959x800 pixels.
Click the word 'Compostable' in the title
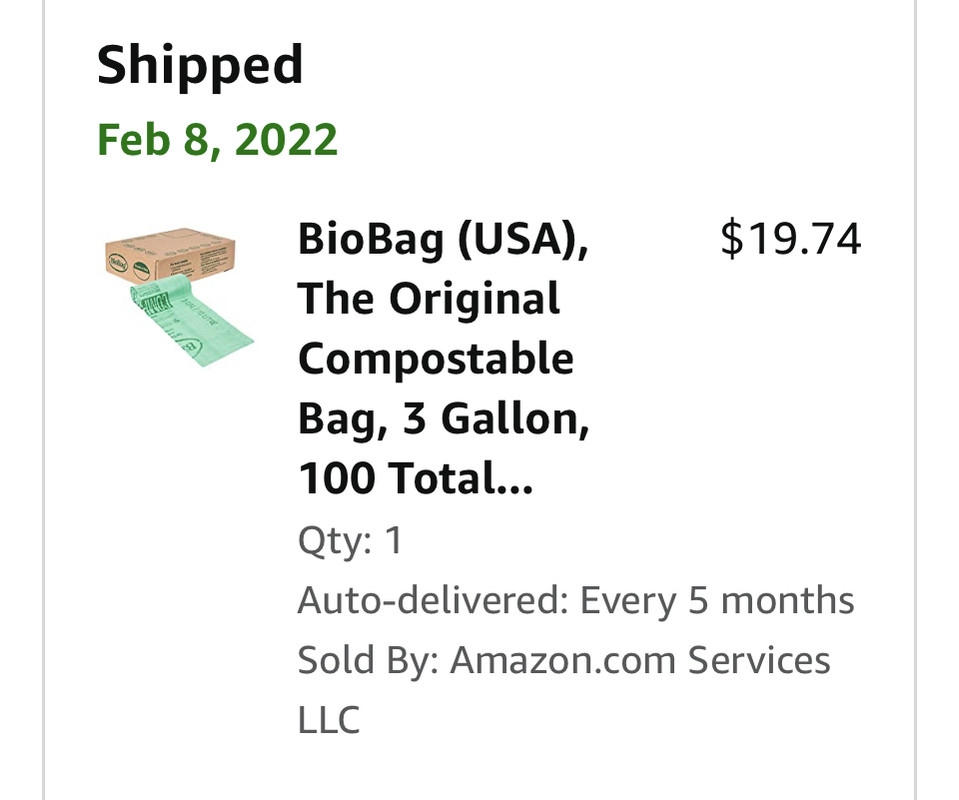(x=435, y=358)
